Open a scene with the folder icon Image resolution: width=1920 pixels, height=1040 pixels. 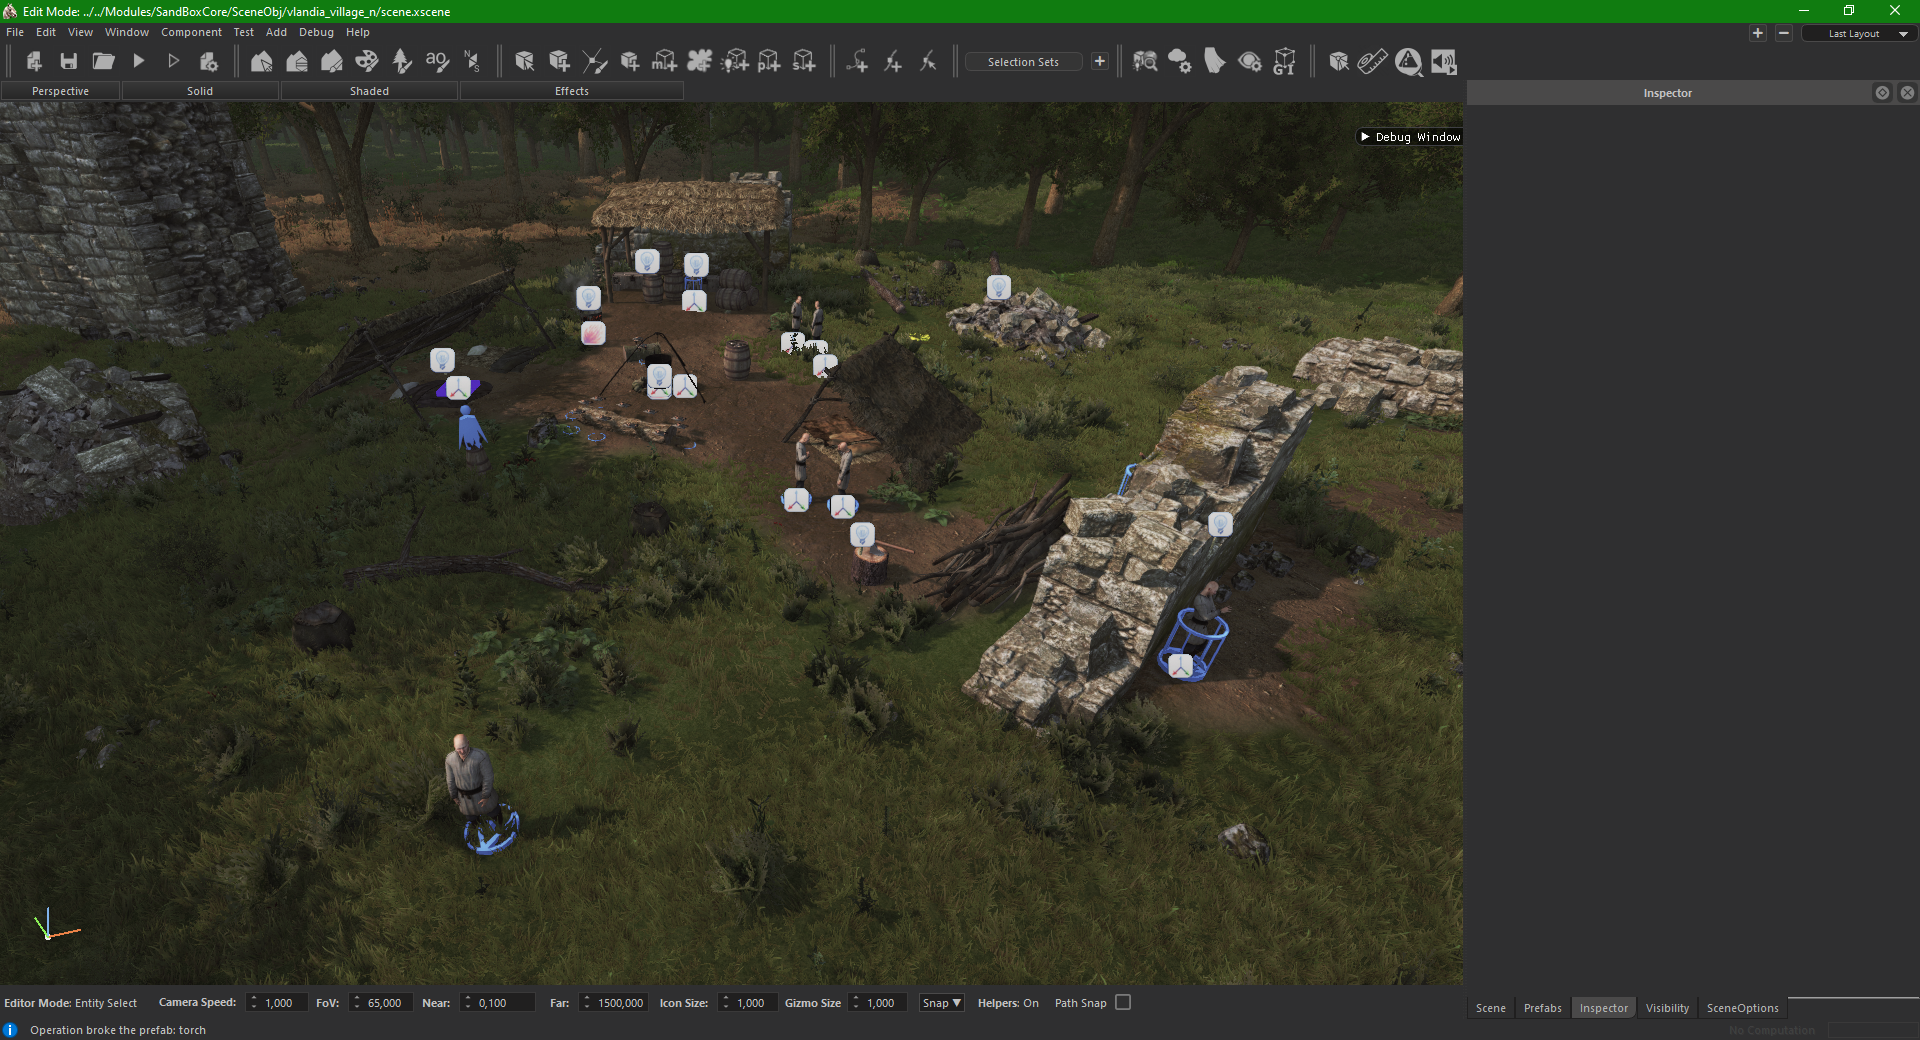tap(103, 62)
